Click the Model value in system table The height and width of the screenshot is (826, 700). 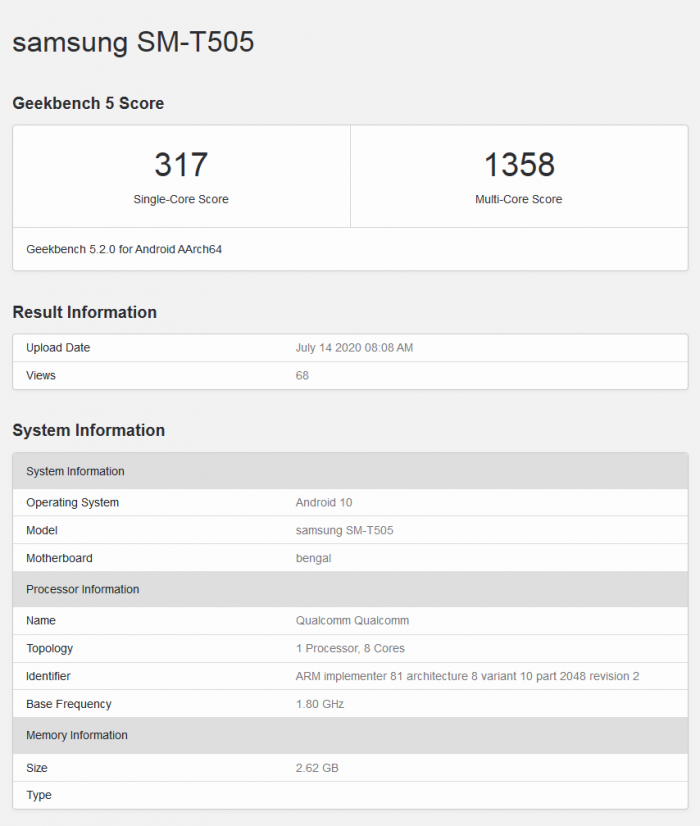344,530
